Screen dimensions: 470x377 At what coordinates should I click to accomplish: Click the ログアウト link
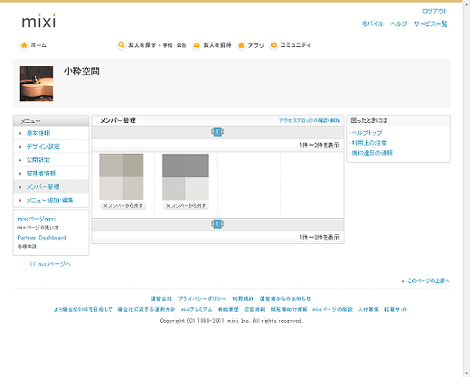[x=435, y=11]
